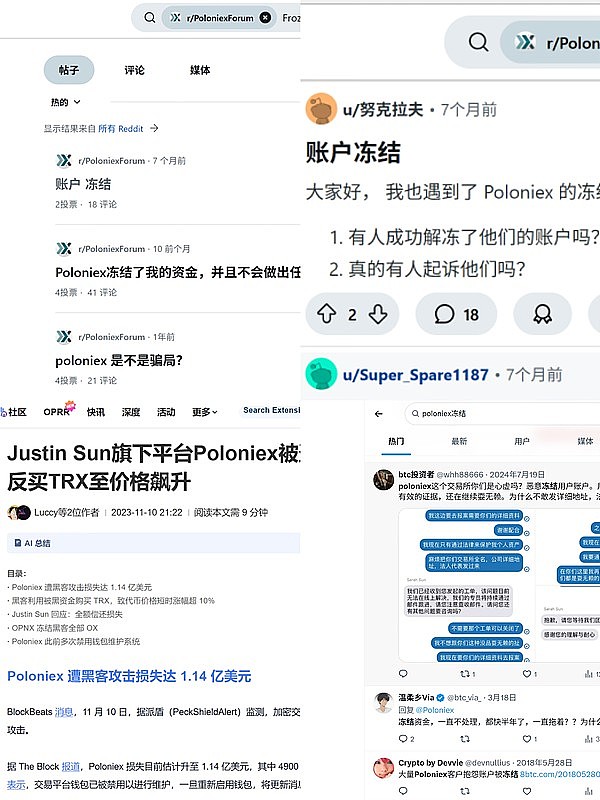Click the large search magnifier in right panel
The height and width of the screenshot is (800, 600).
[x=478, y=42]
